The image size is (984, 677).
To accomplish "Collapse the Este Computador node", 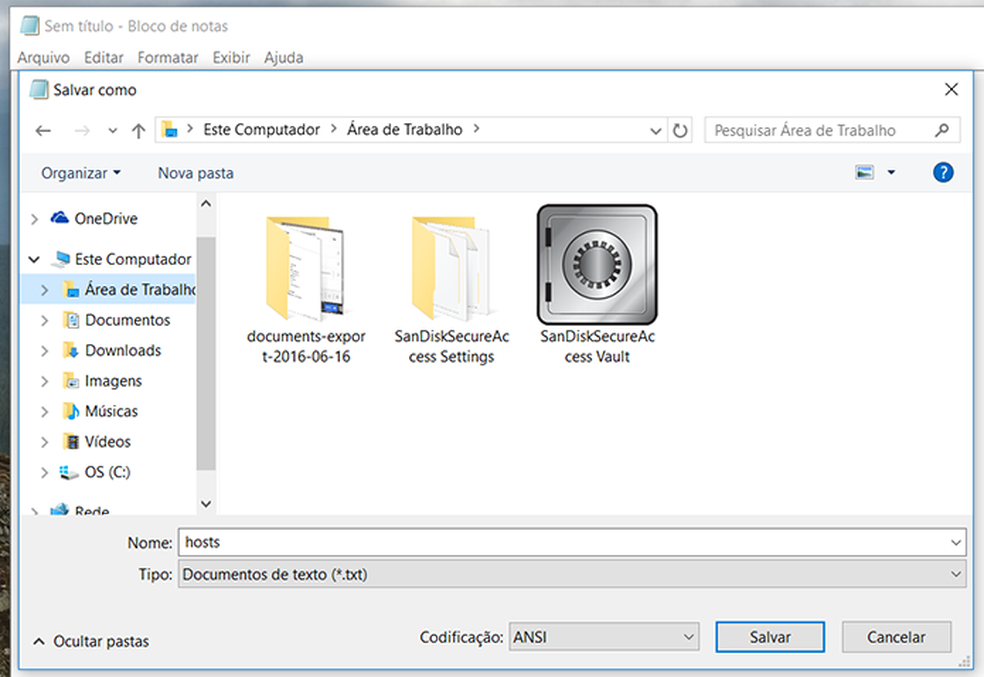I will pos(35,259).
